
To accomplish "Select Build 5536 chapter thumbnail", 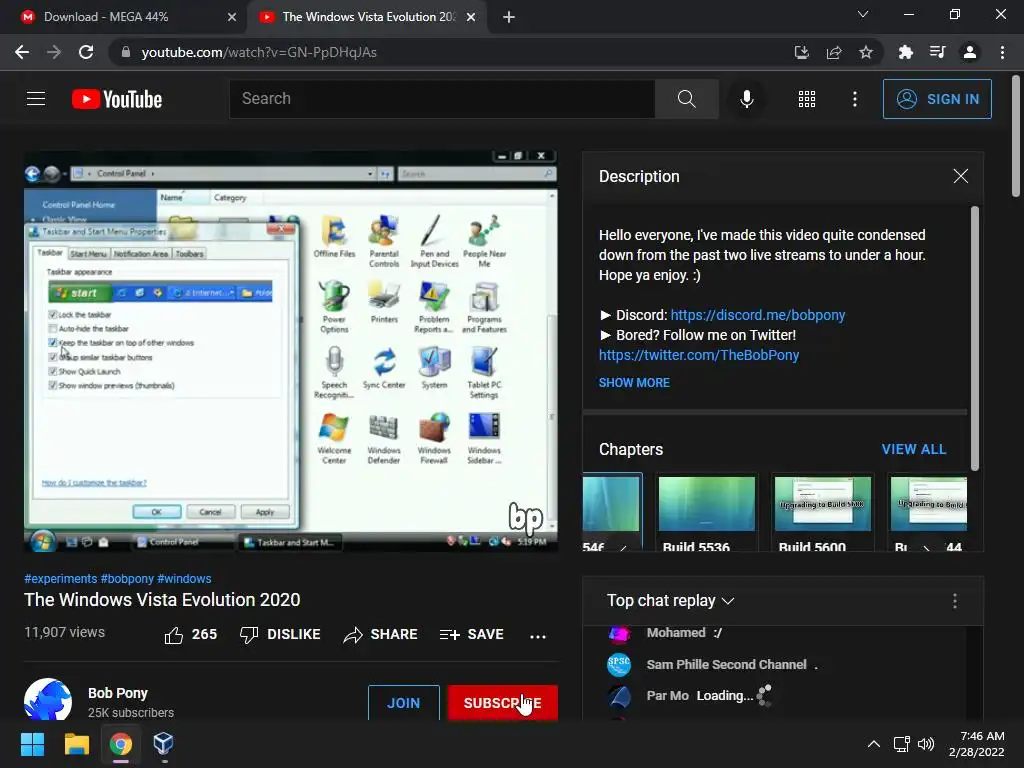I will [707, 504].
